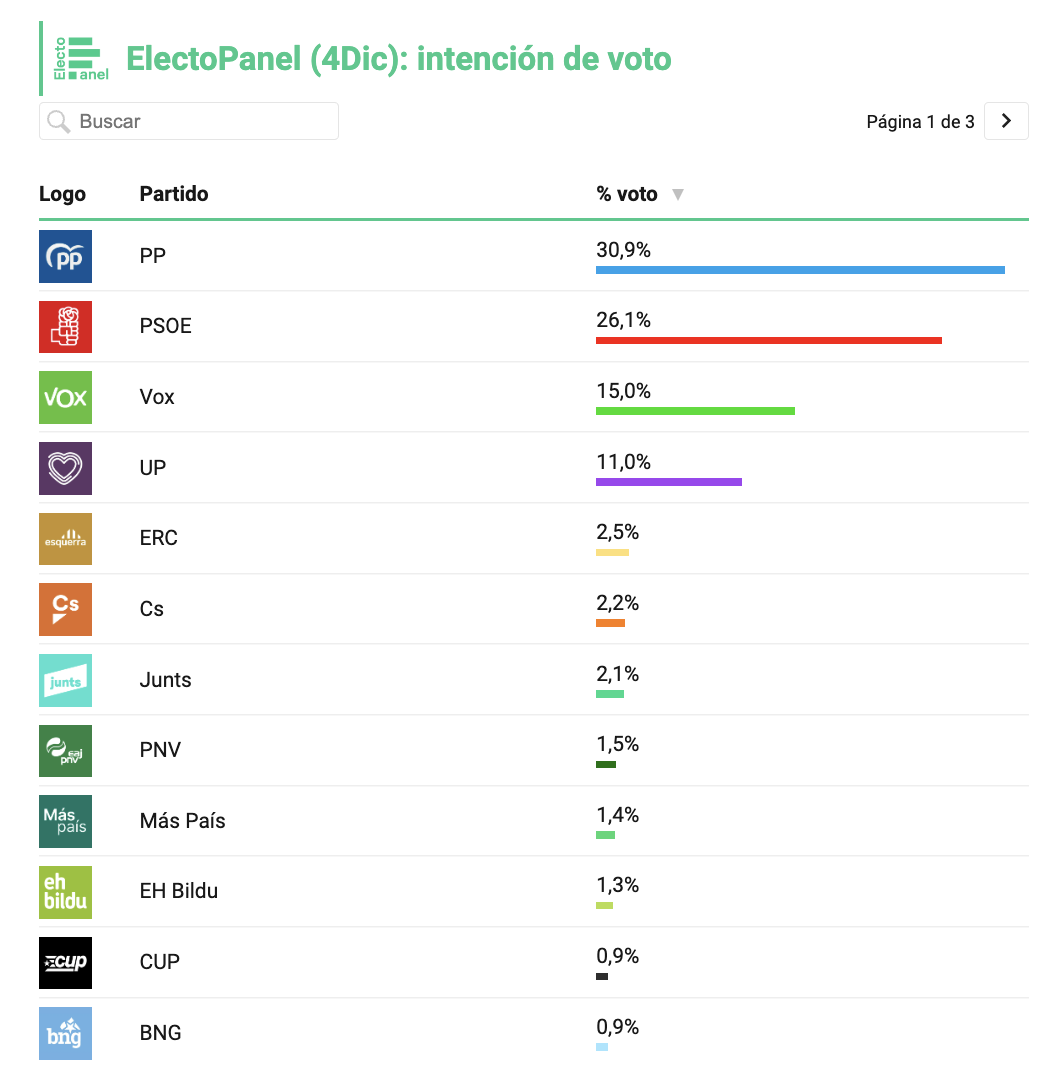Image resolution: width=1056 pixels, height=1080 pixels.
Task: Click the Partido column header
Action: tap(174, 194)
